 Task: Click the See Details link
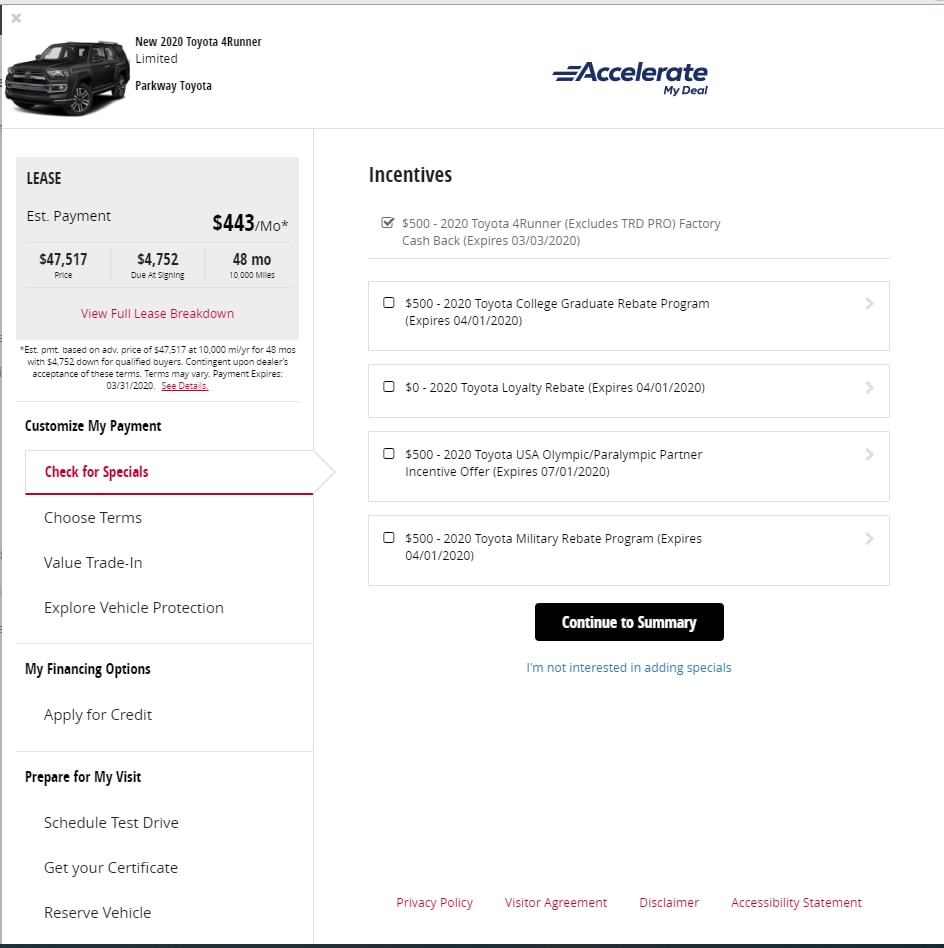click(x=184, y=386)
